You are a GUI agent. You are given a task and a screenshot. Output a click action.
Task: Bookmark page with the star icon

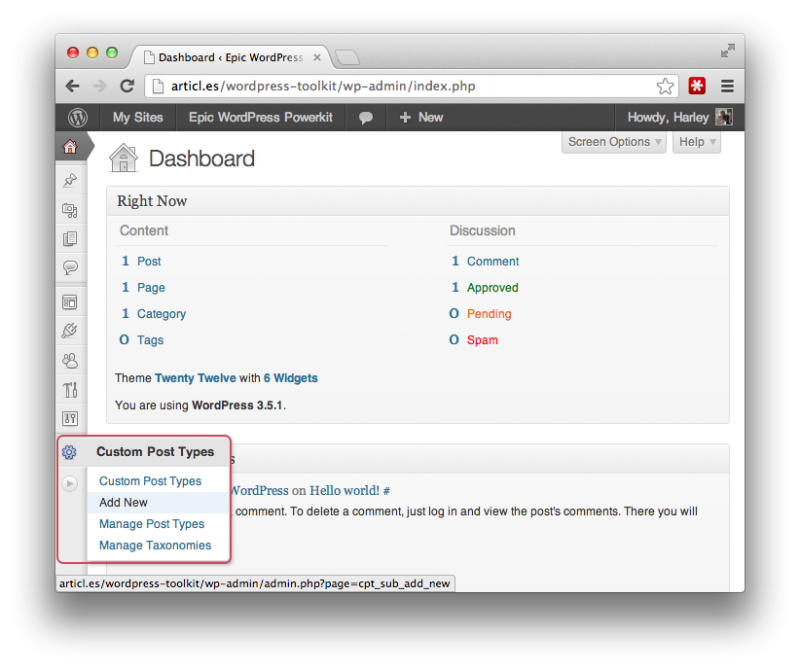click(x=665, y=86)
